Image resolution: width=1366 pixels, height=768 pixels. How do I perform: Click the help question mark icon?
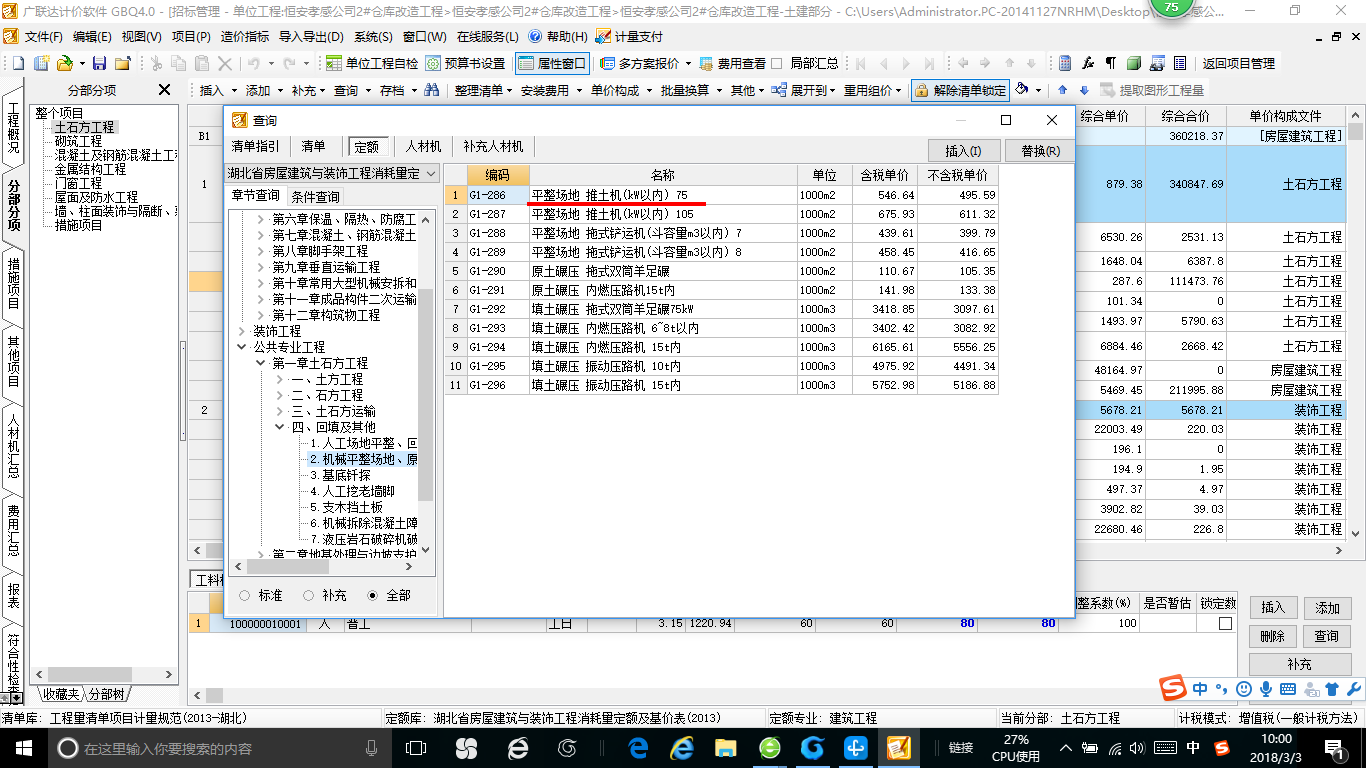[535, 36]
